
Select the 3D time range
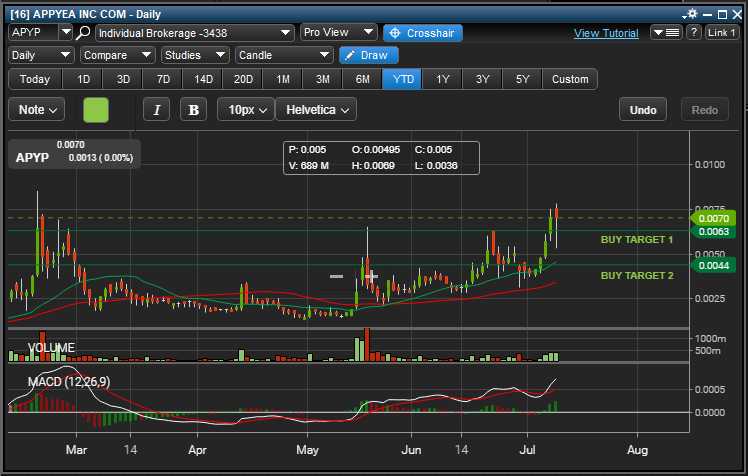tap(123, 79)
